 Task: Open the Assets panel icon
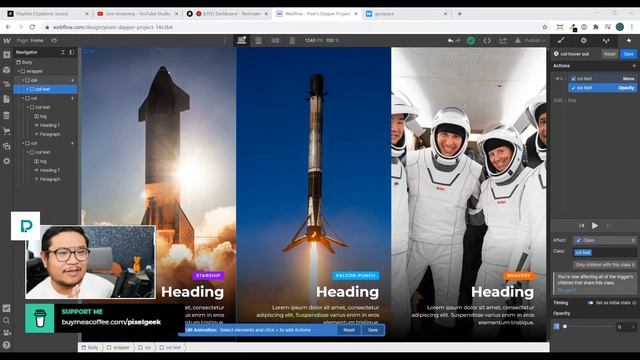[7, 146]
